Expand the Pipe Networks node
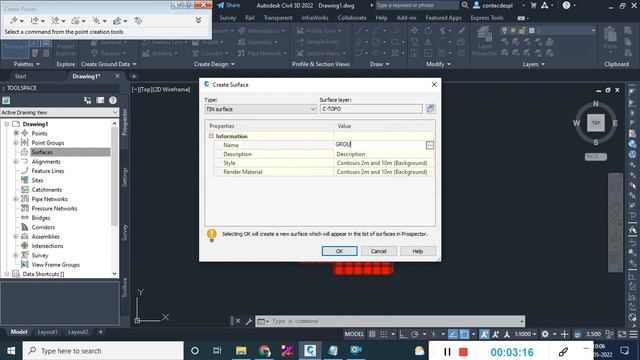Image resolution: width=640 pixels, height=360 pixels. 16,199
